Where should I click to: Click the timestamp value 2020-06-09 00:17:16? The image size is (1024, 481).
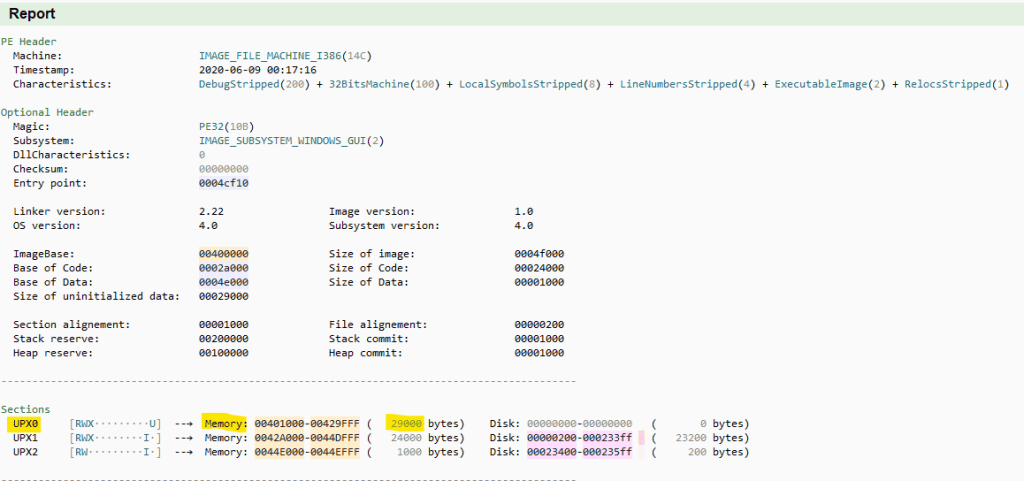(x=258, y=70)
